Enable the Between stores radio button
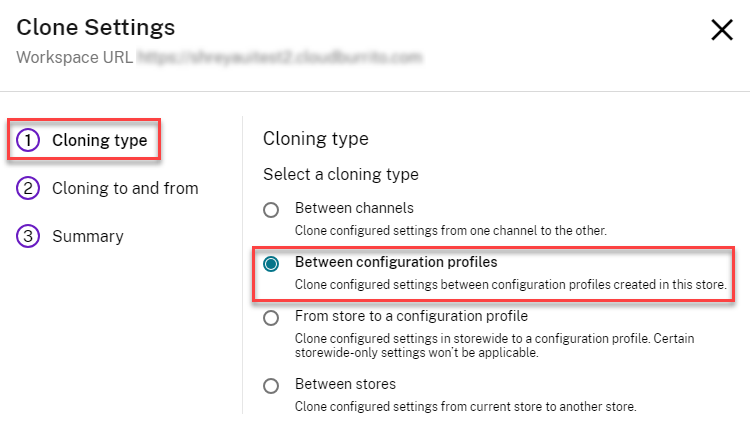Viewport: 750px width, 440px height. tap(271, 385)
